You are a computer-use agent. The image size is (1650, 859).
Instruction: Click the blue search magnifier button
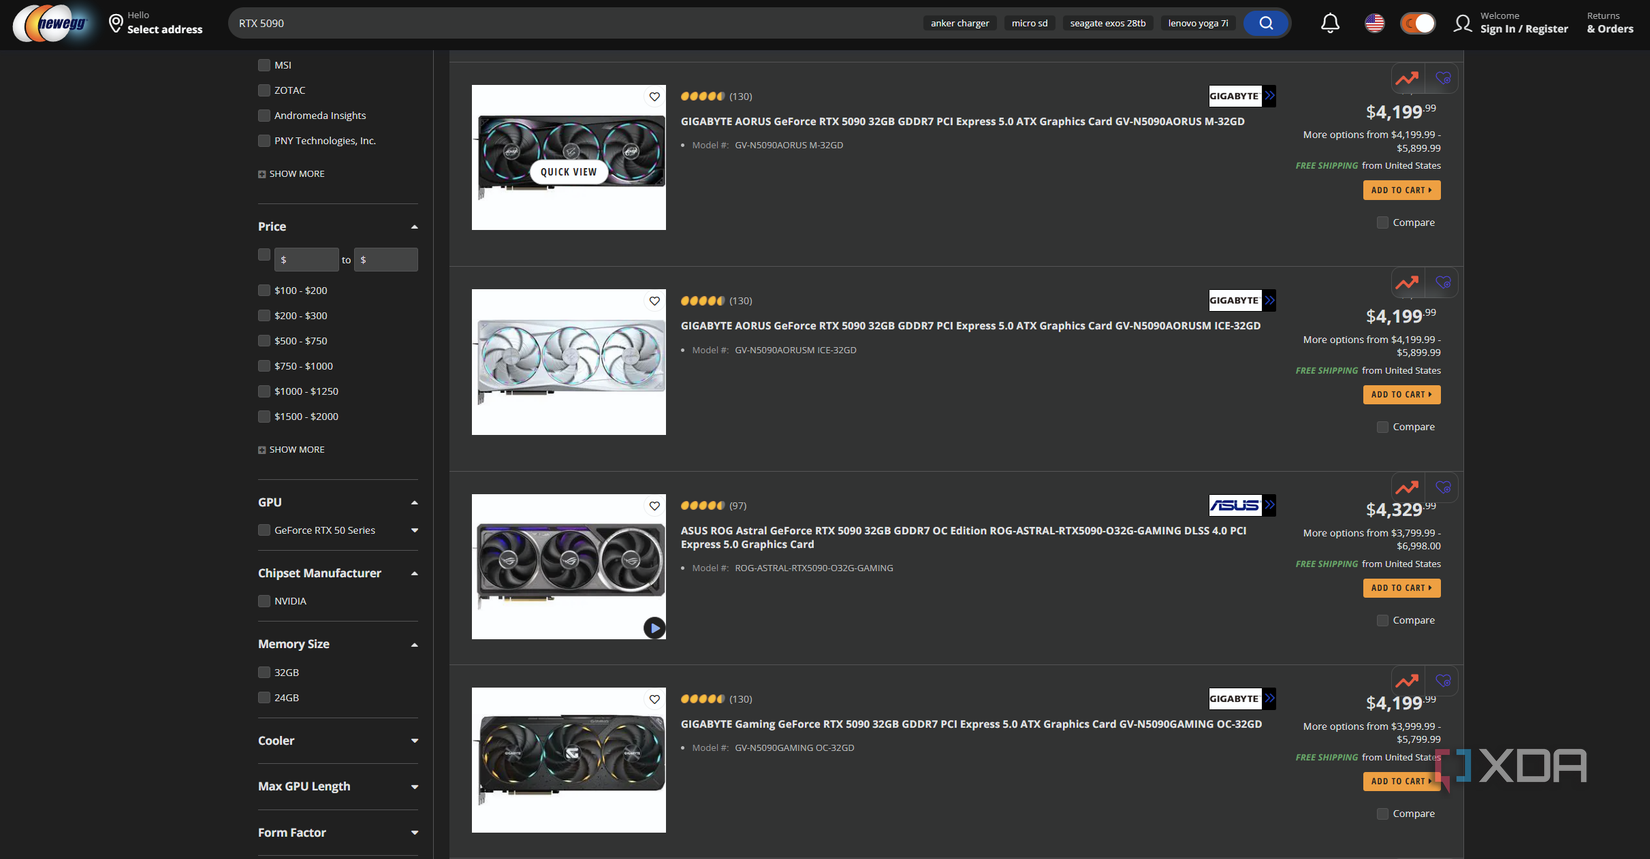pos(1266,23)
